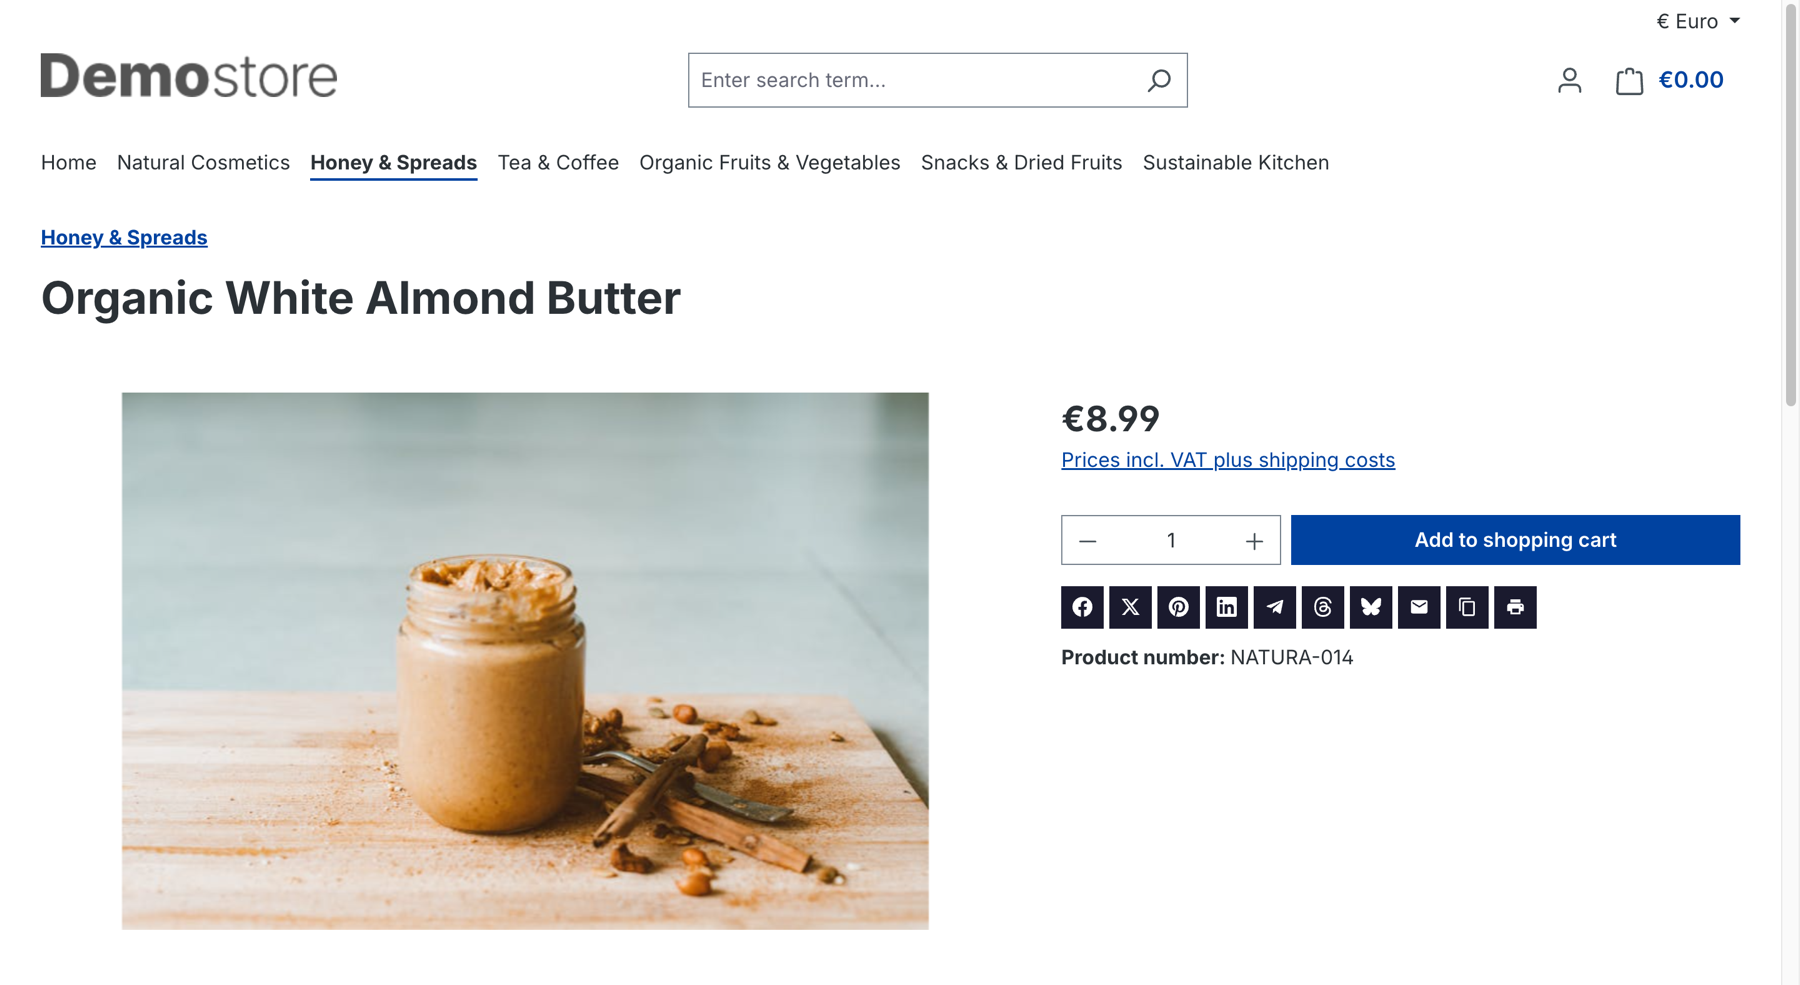Increase quantity with plus button
Viewport: 1800px width, 985px height.
point(1254,541)
